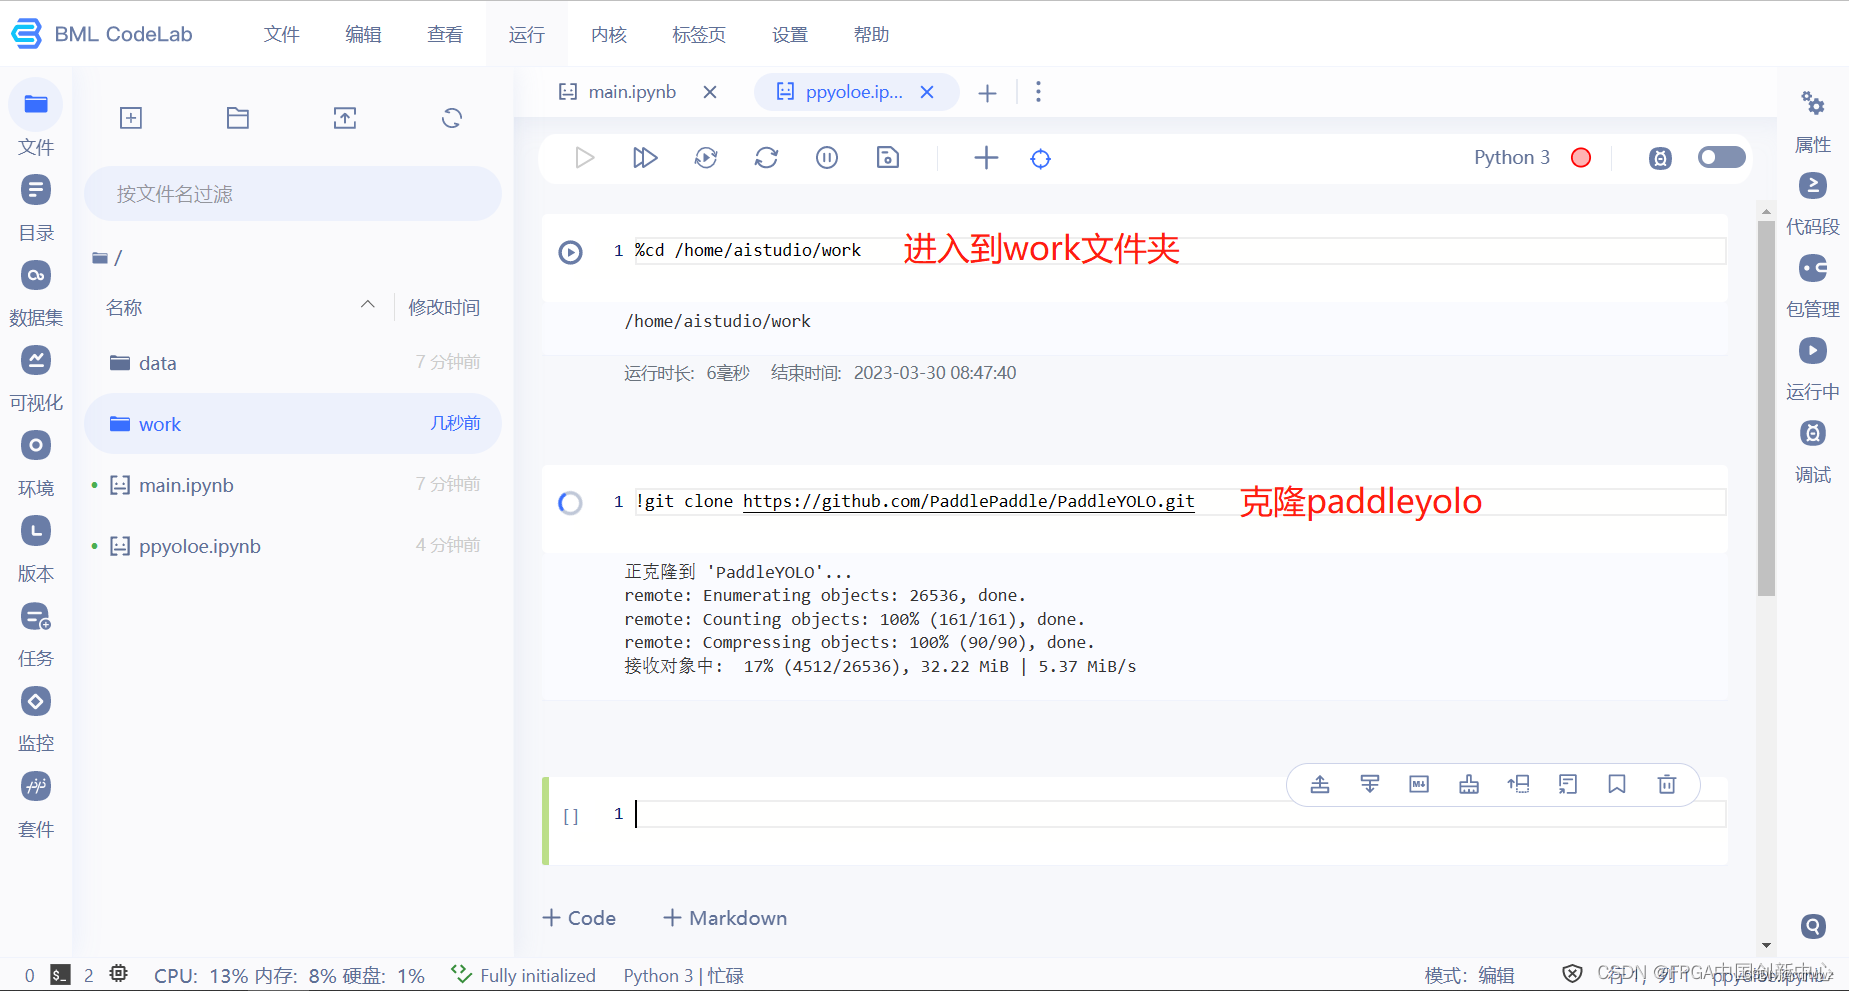The height and width of the screenshot is (991, 1849).
Task: Add a new Markdown cell
Action: pos(725,918)
